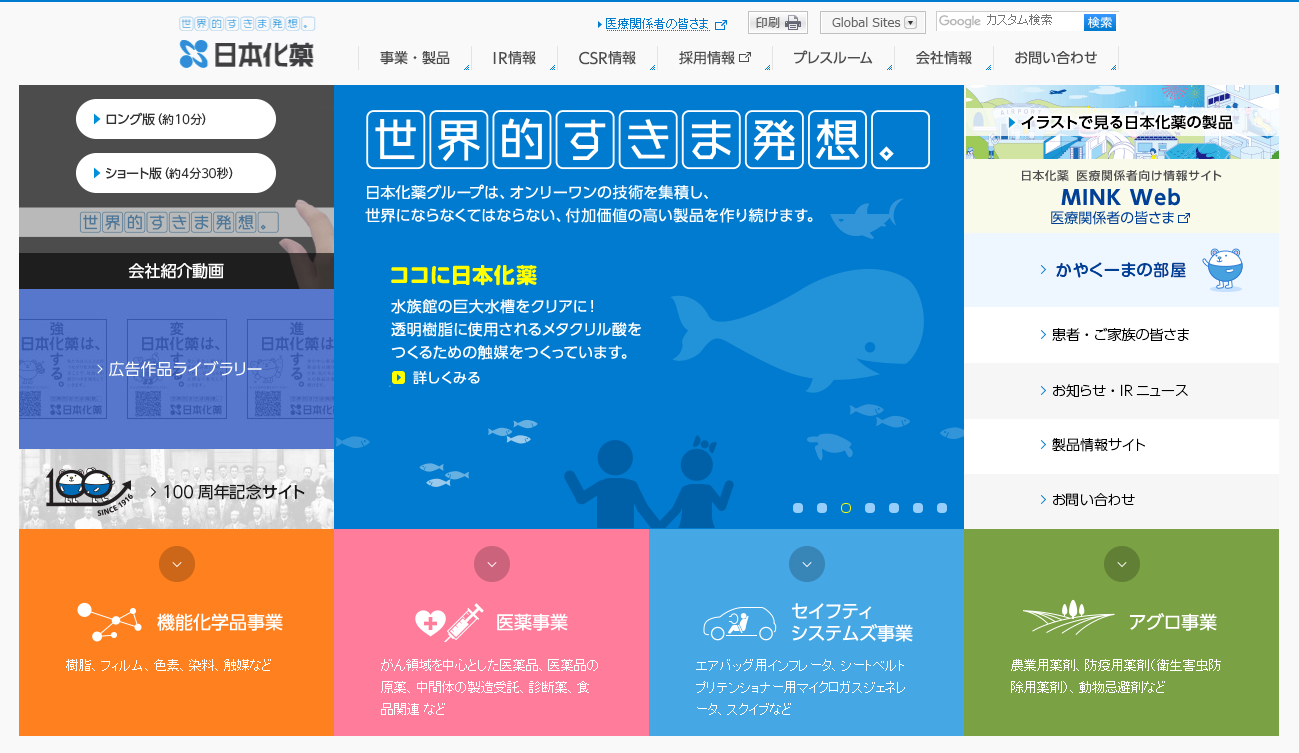Click the ココに日本化薬 heading

464,274
